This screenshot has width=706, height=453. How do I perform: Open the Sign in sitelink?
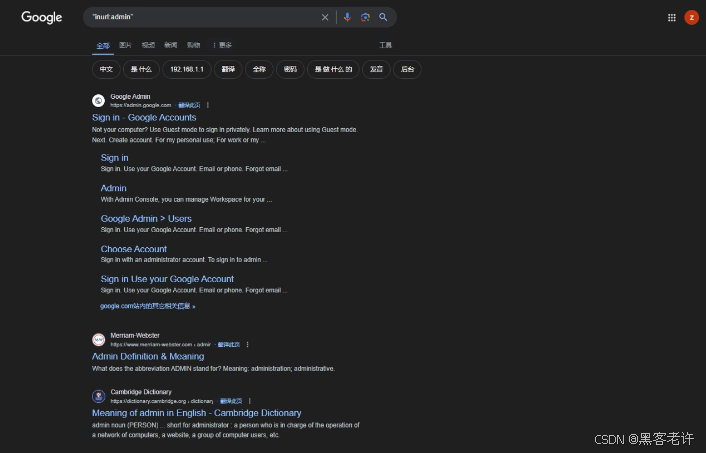tap(114, 158)
